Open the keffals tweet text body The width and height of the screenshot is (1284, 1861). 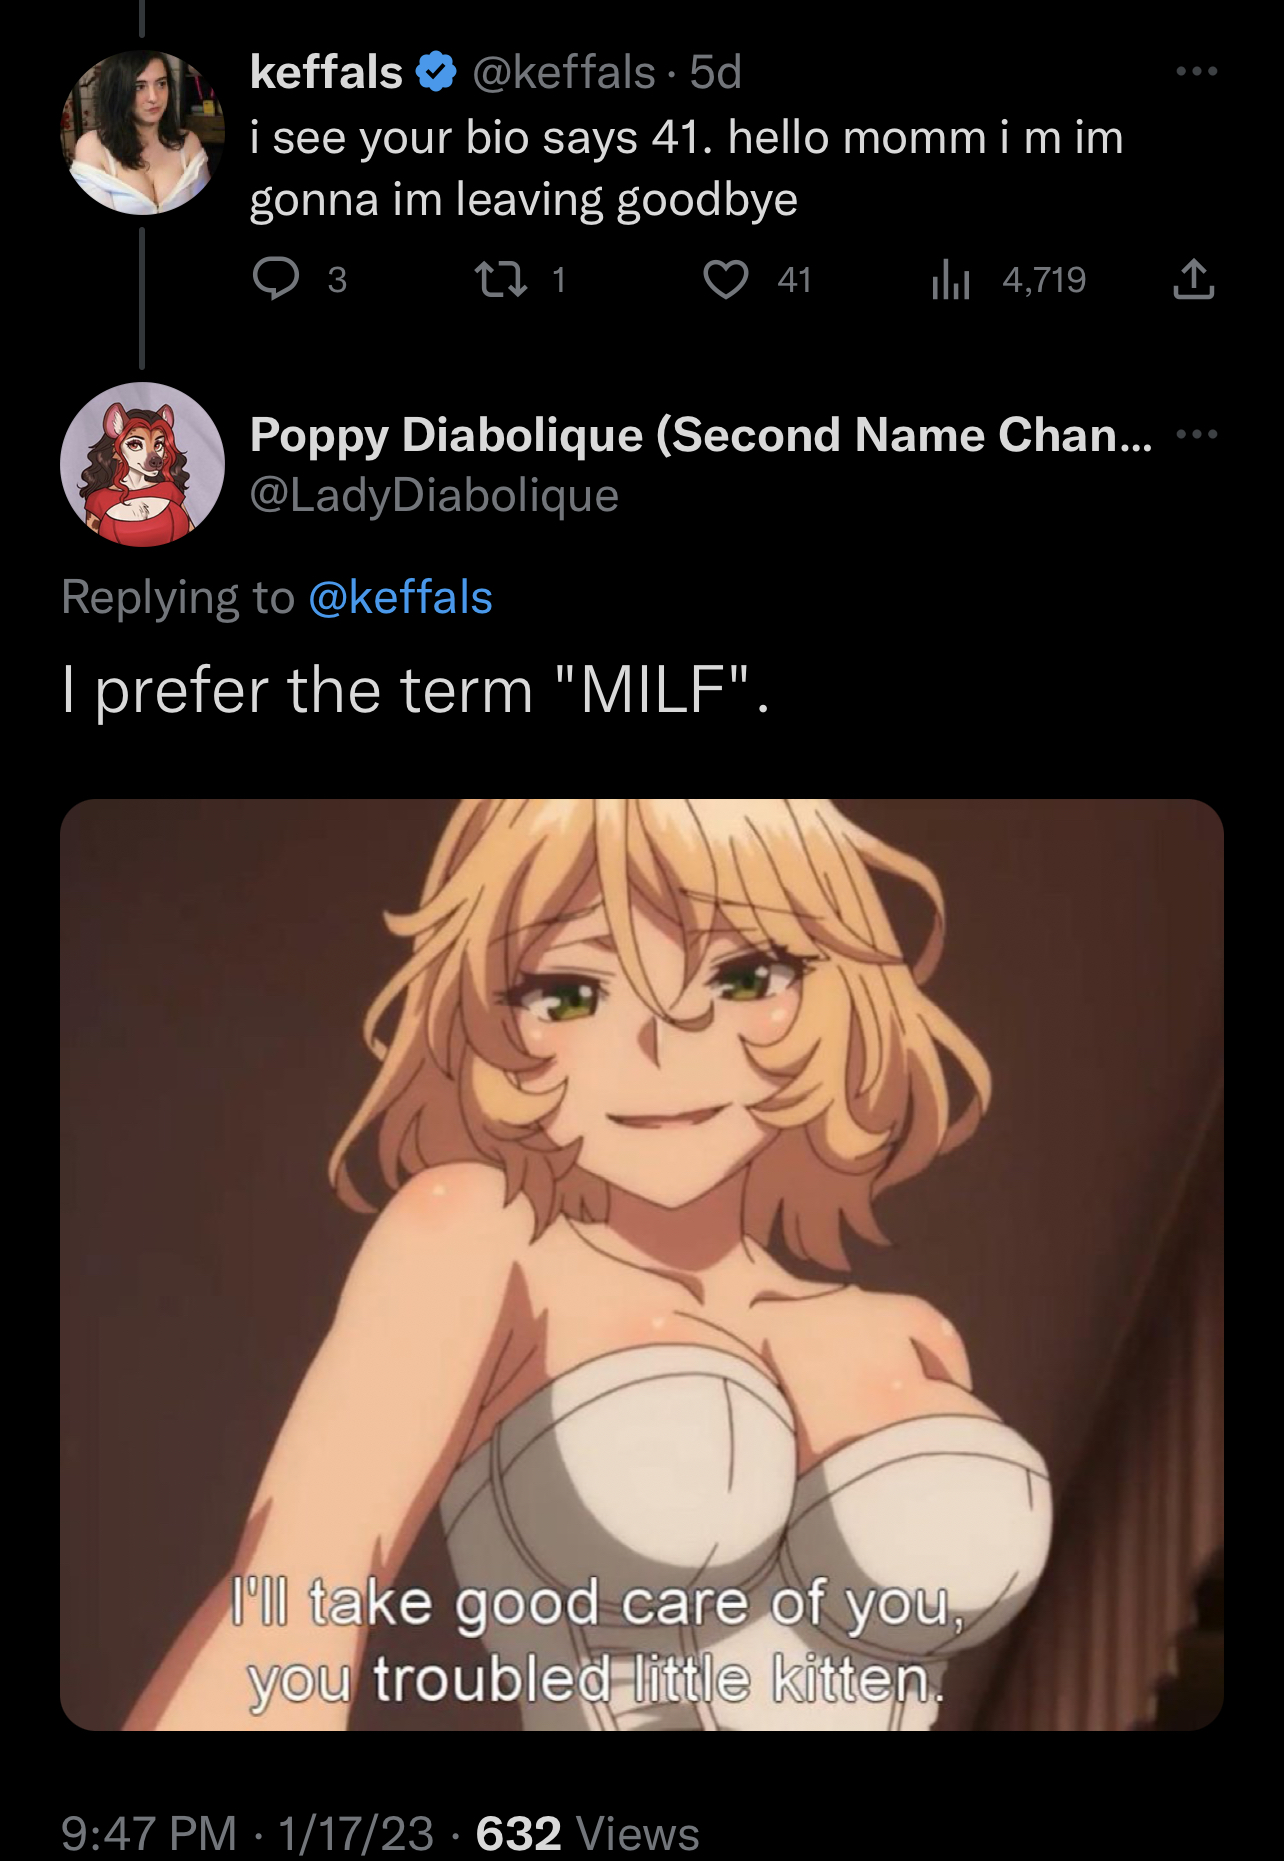(x=686, y=168)
